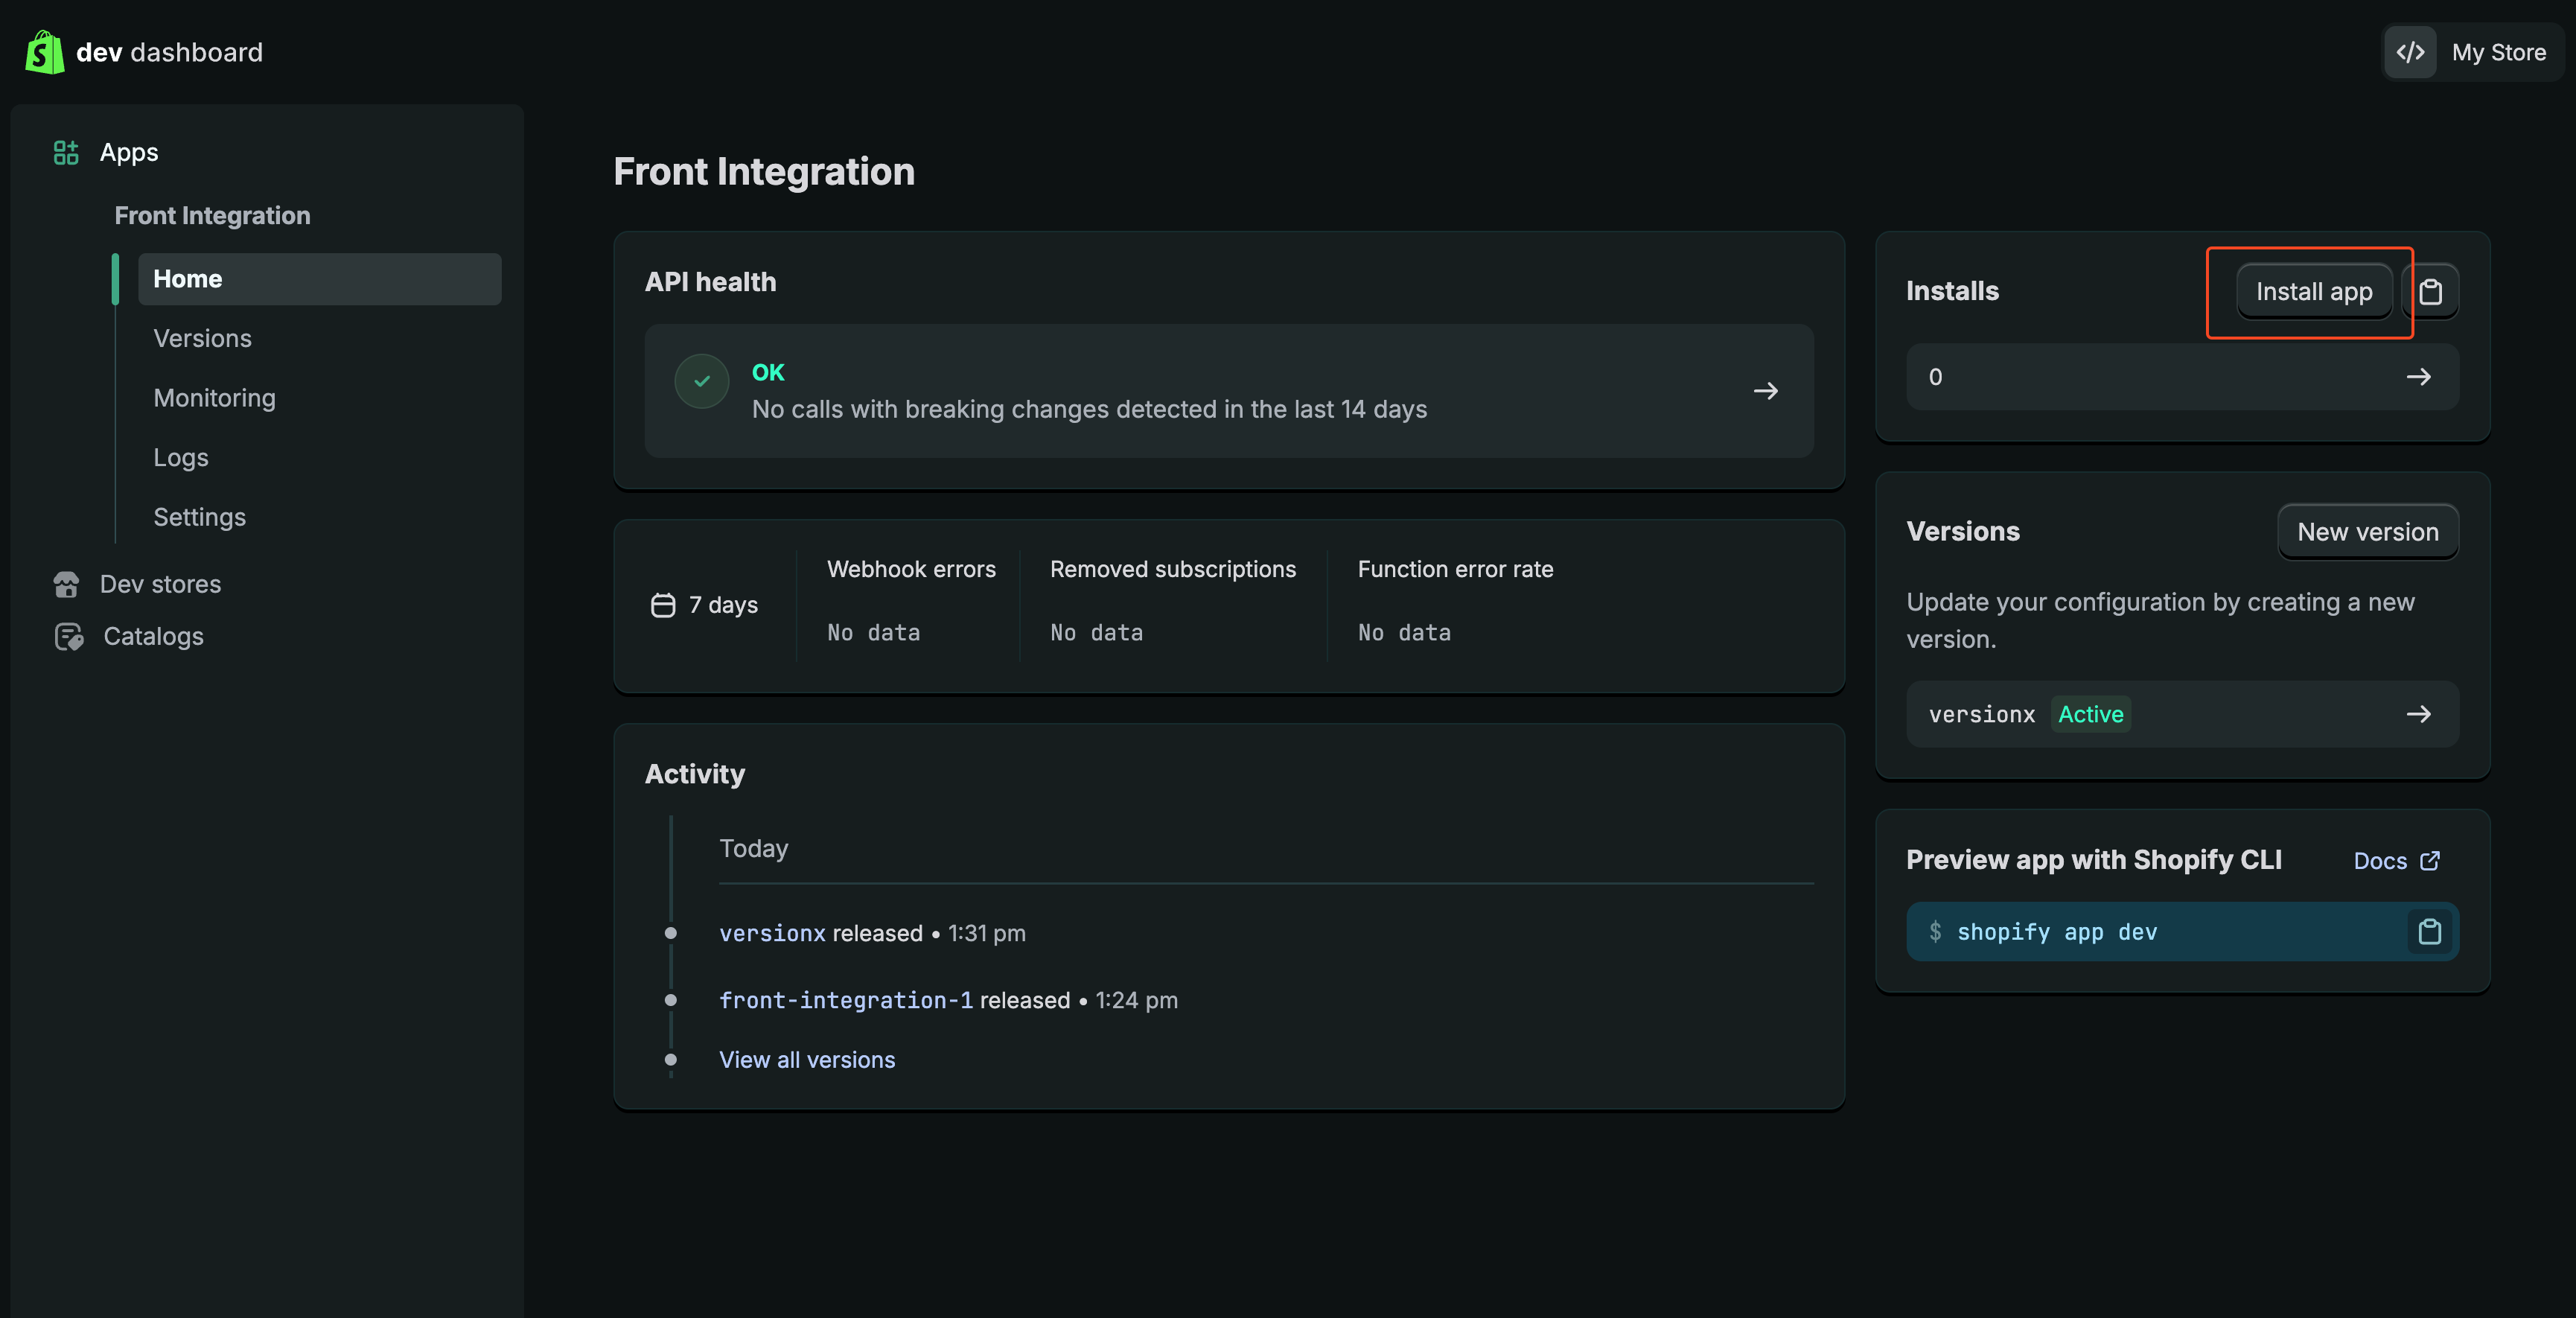Open the installs count row arrow
The image size is (2576, 1318).
coord(2418,377)
